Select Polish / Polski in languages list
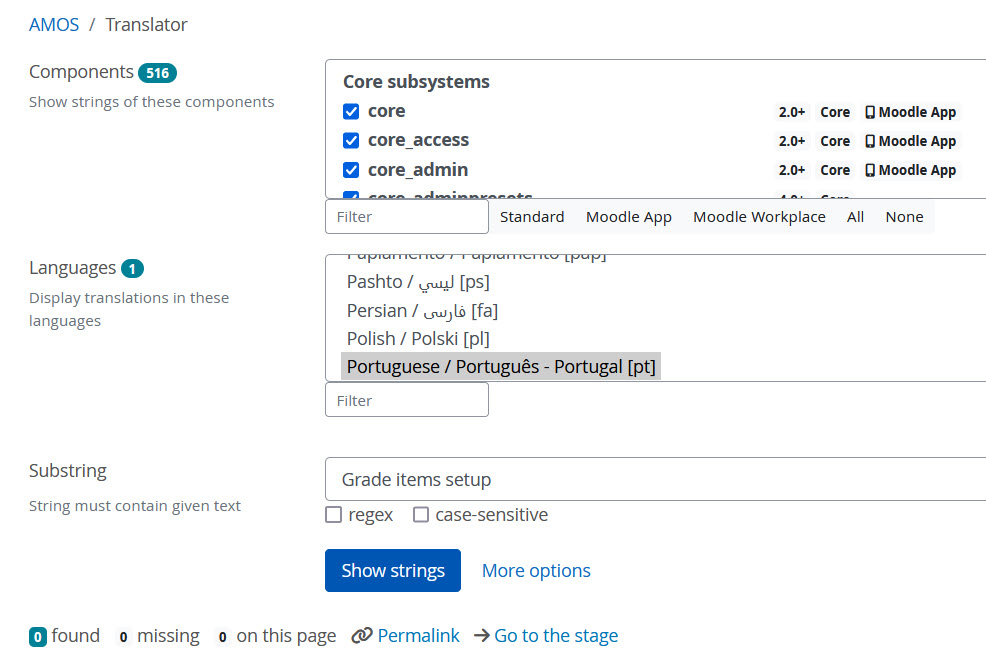The width and height of the screenshot is (986, 668). click(418, 338)
